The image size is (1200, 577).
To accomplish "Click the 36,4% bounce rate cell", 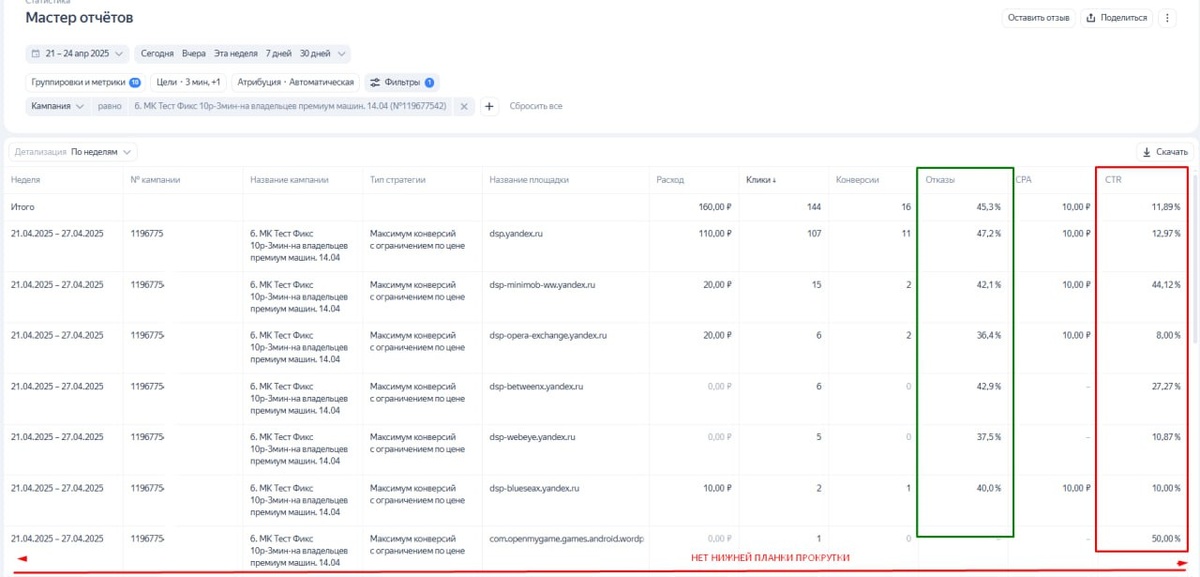I will (989, 335).
